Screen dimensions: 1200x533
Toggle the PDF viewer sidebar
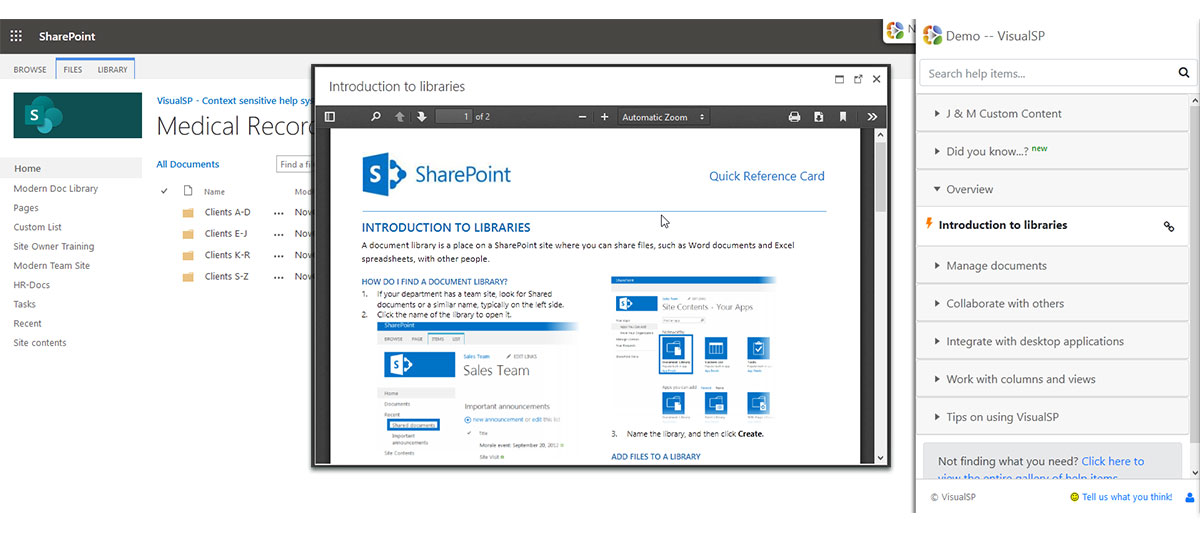tap(330, 117)
